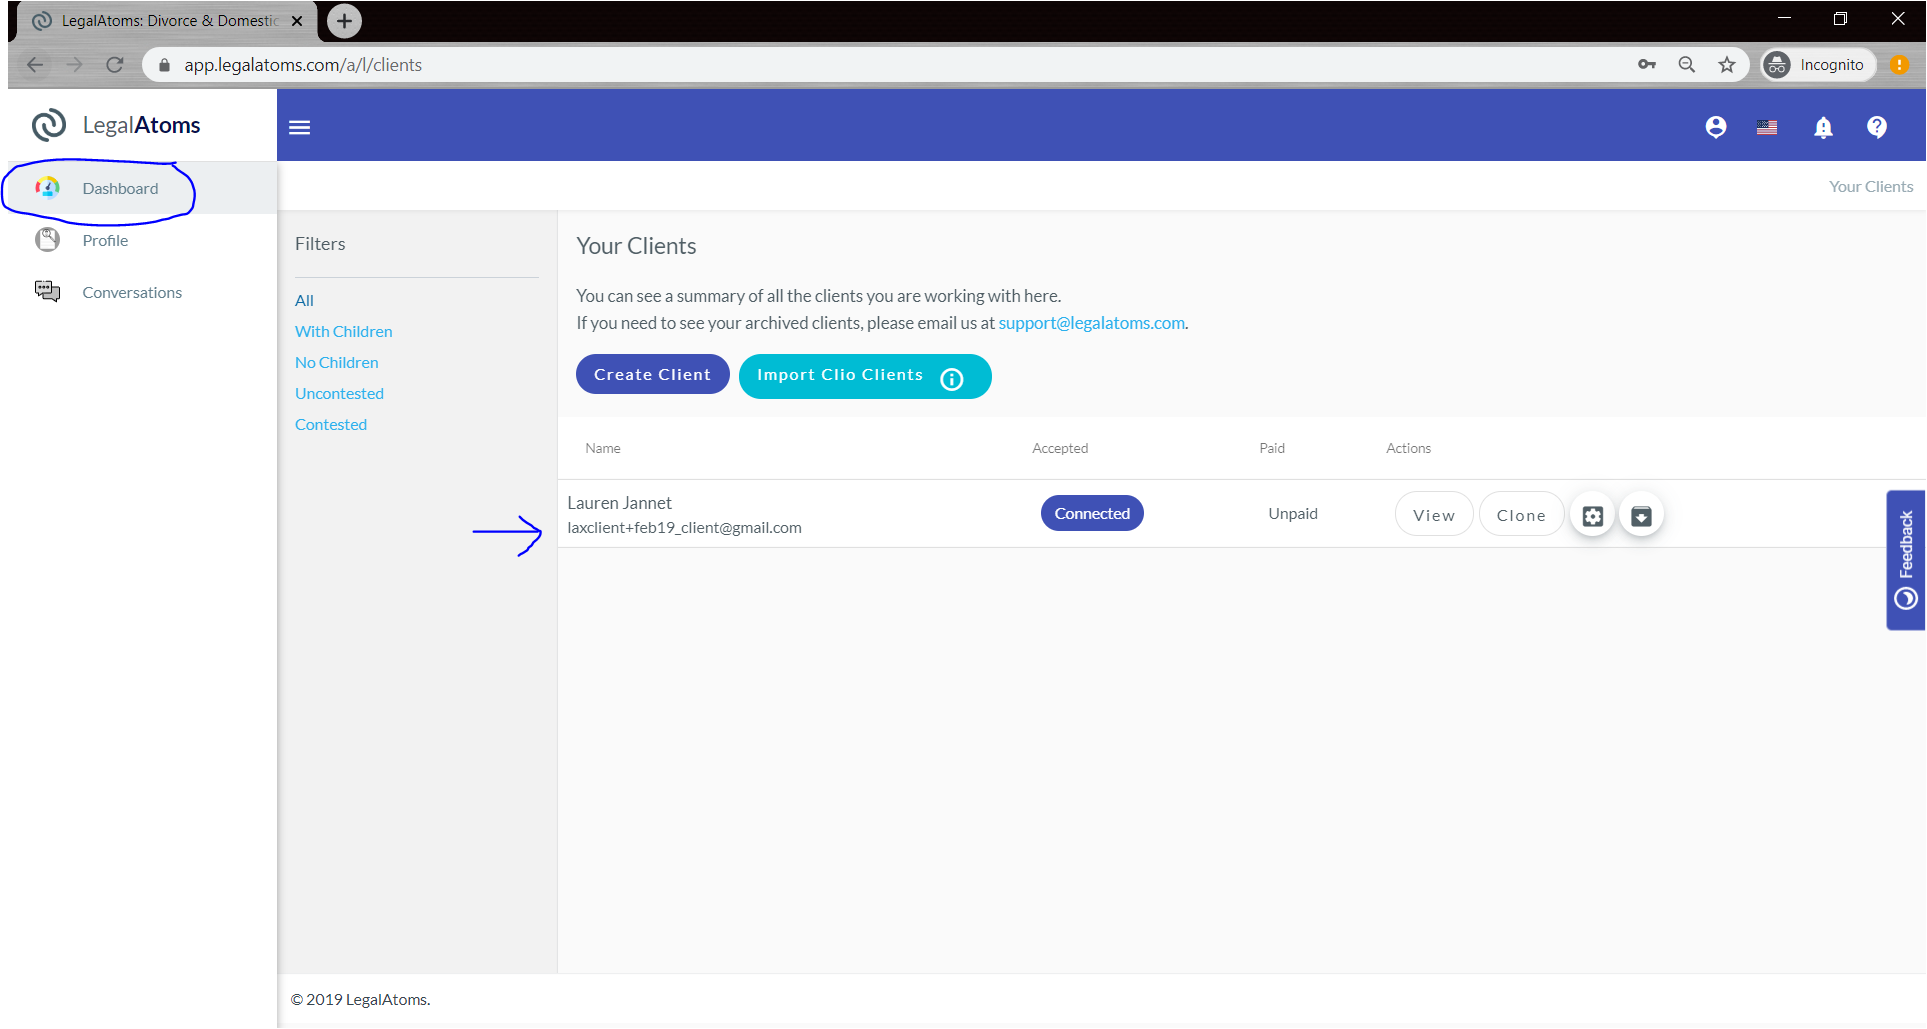Click the Incognito profile button
Image resolution: width=1927 pixels, height=1029 pixels.
pos(1817,65)
